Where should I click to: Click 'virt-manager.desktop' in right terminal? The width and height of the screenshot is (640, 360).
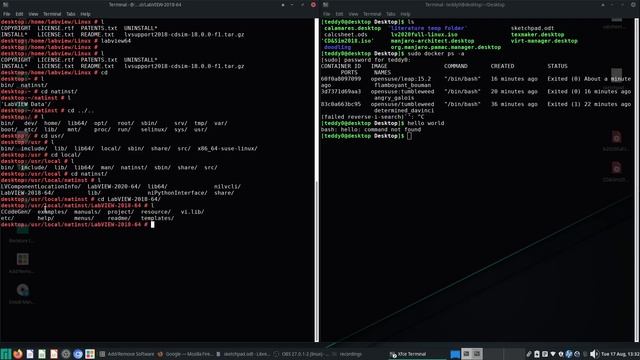pos(544,41)
